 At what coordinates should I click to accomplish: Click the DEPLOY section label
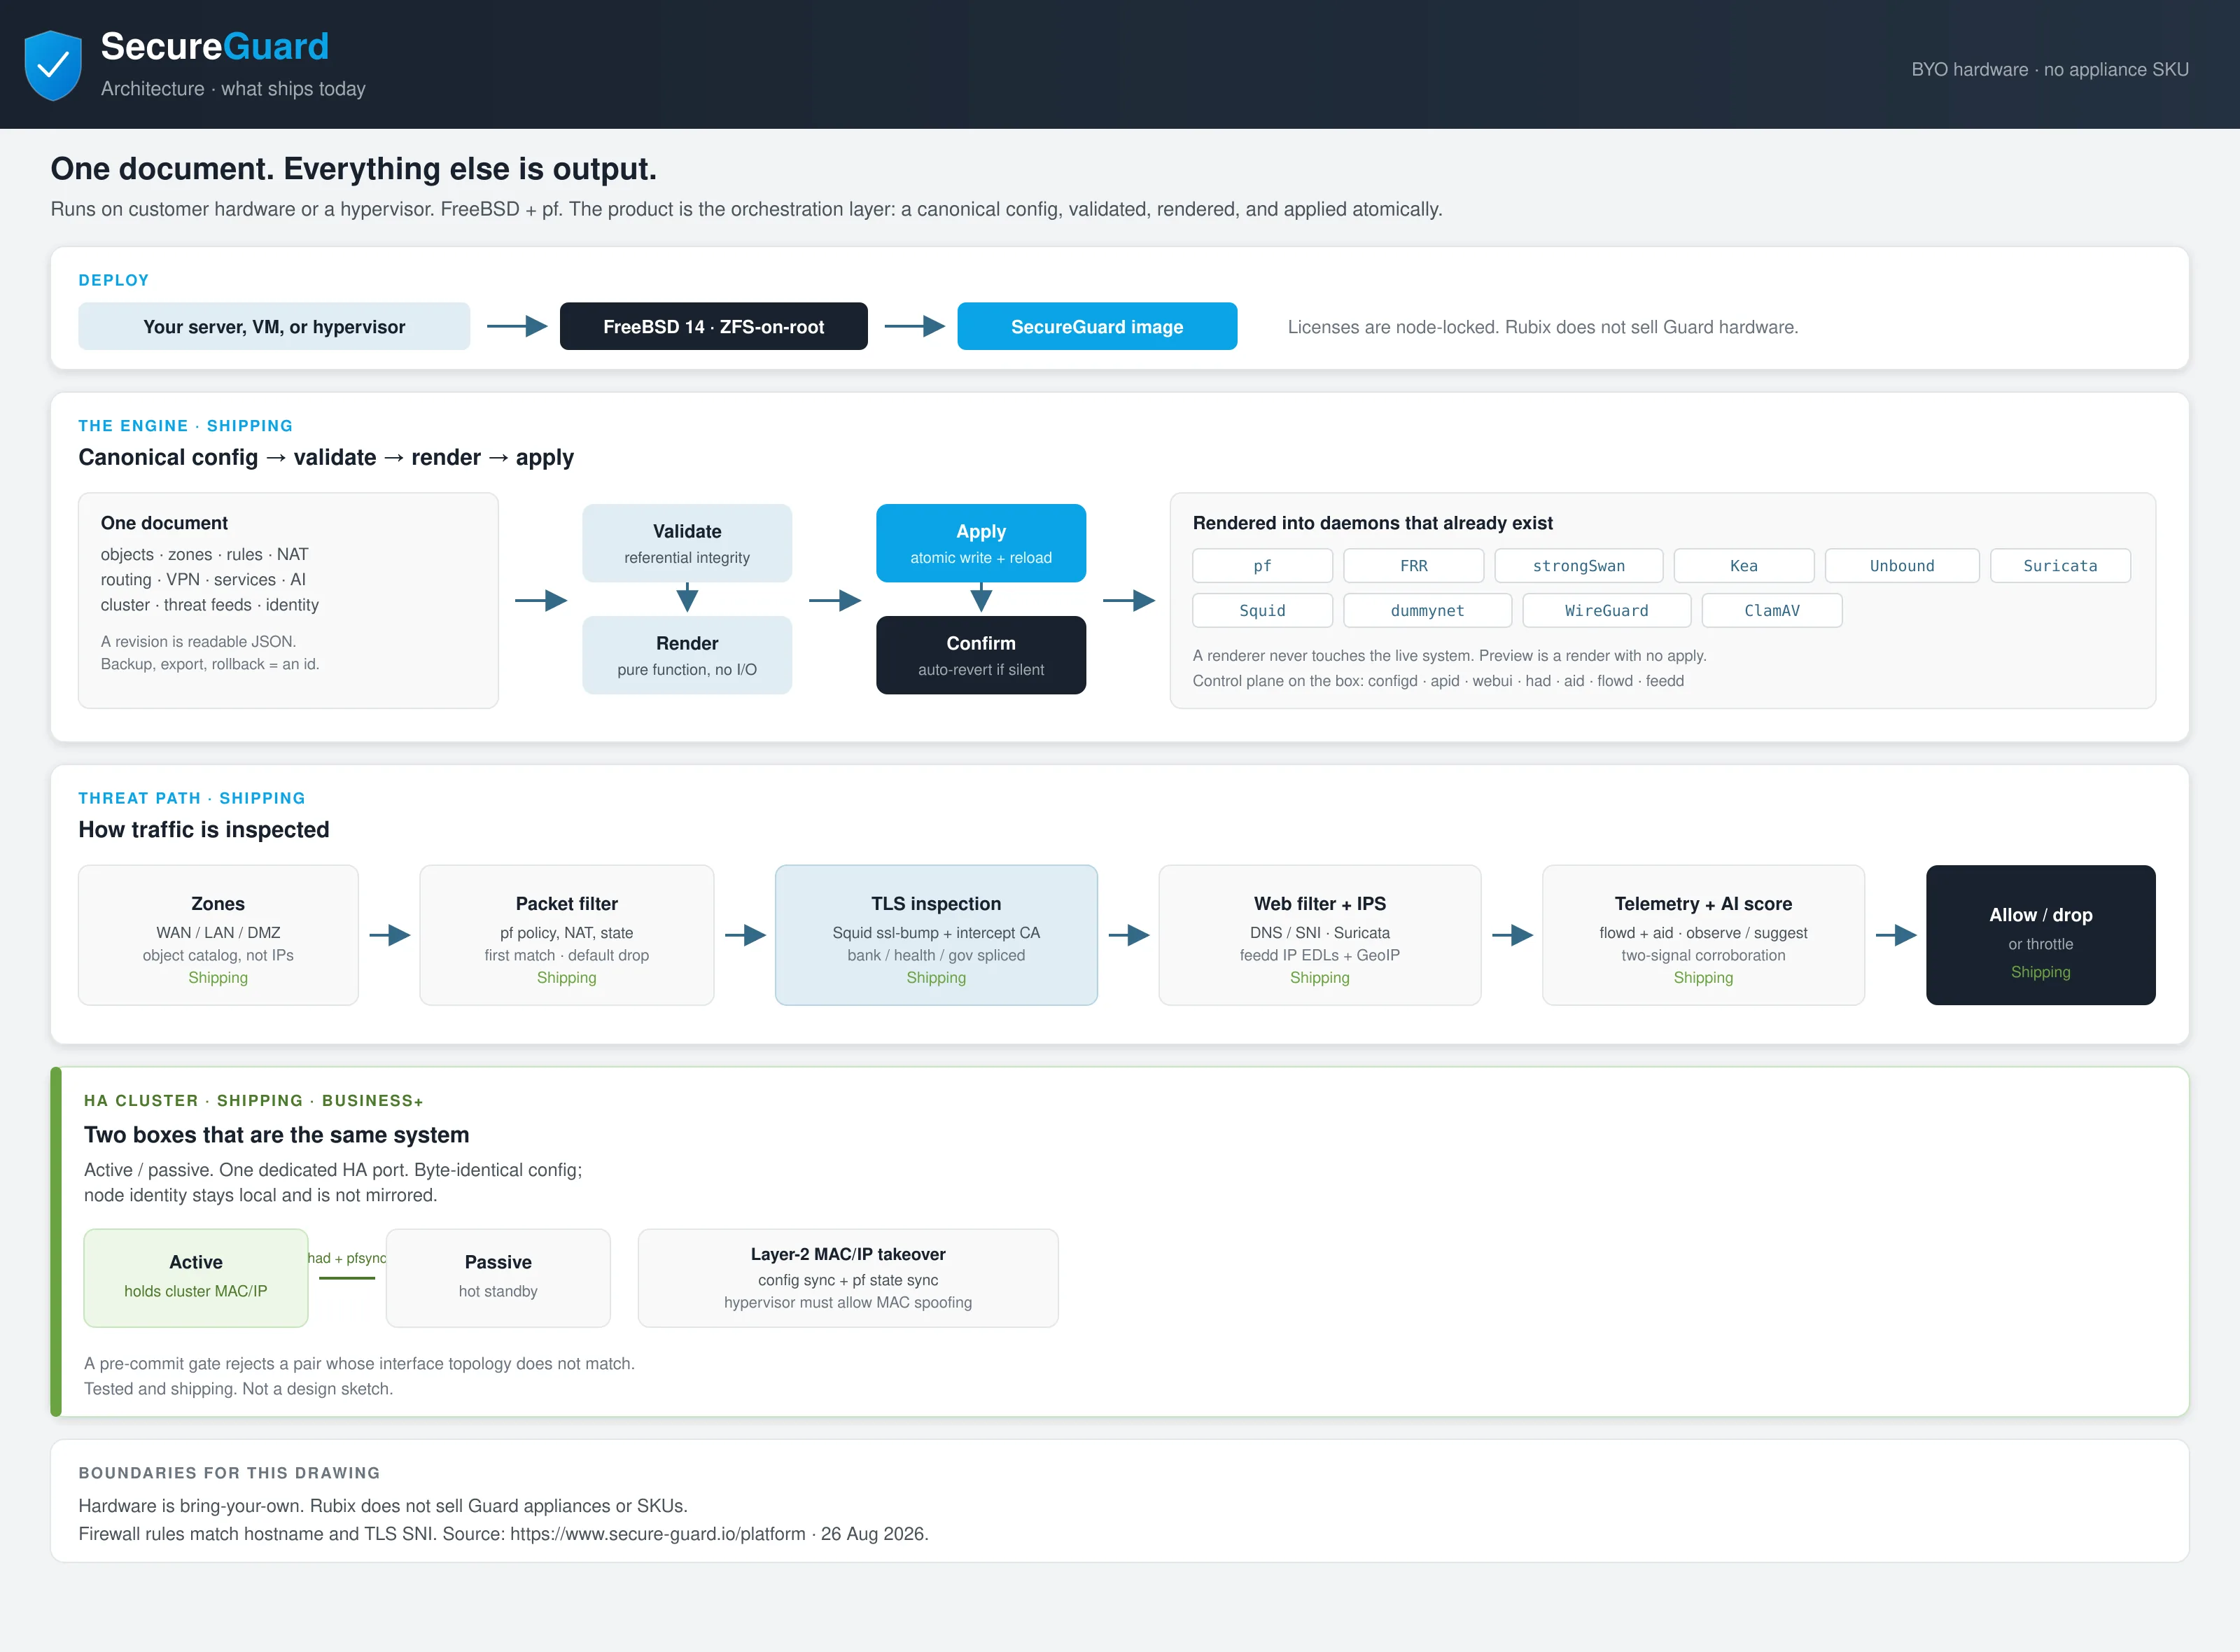[114, 280]
